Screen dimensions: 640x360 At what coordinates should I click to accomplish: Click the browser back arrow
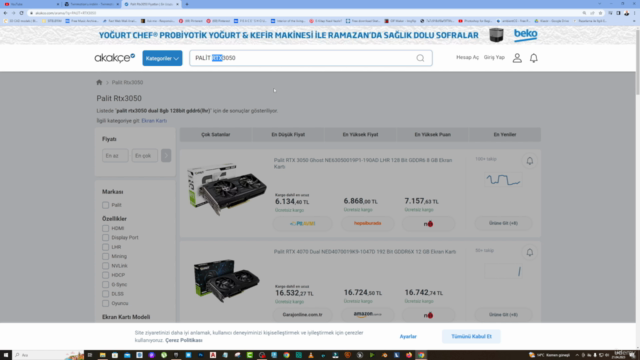(5, 13)
